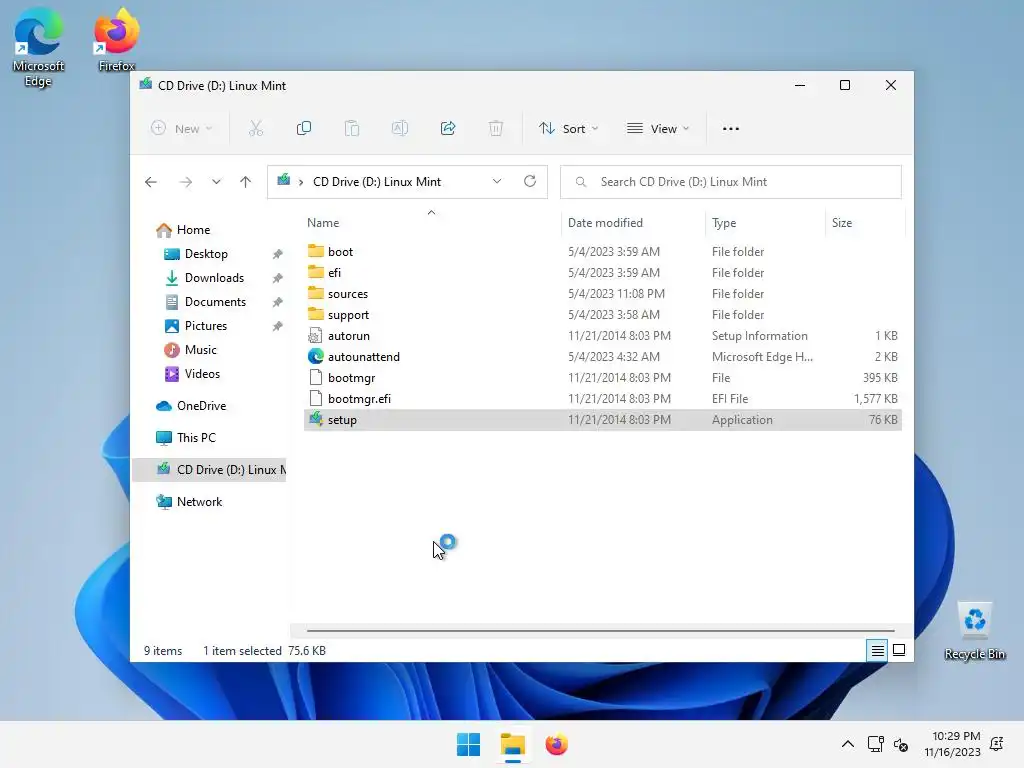This screenshot has width=1024, height=768.
Task: Refresh the CD Drive folder view
Action: point(530,182)
